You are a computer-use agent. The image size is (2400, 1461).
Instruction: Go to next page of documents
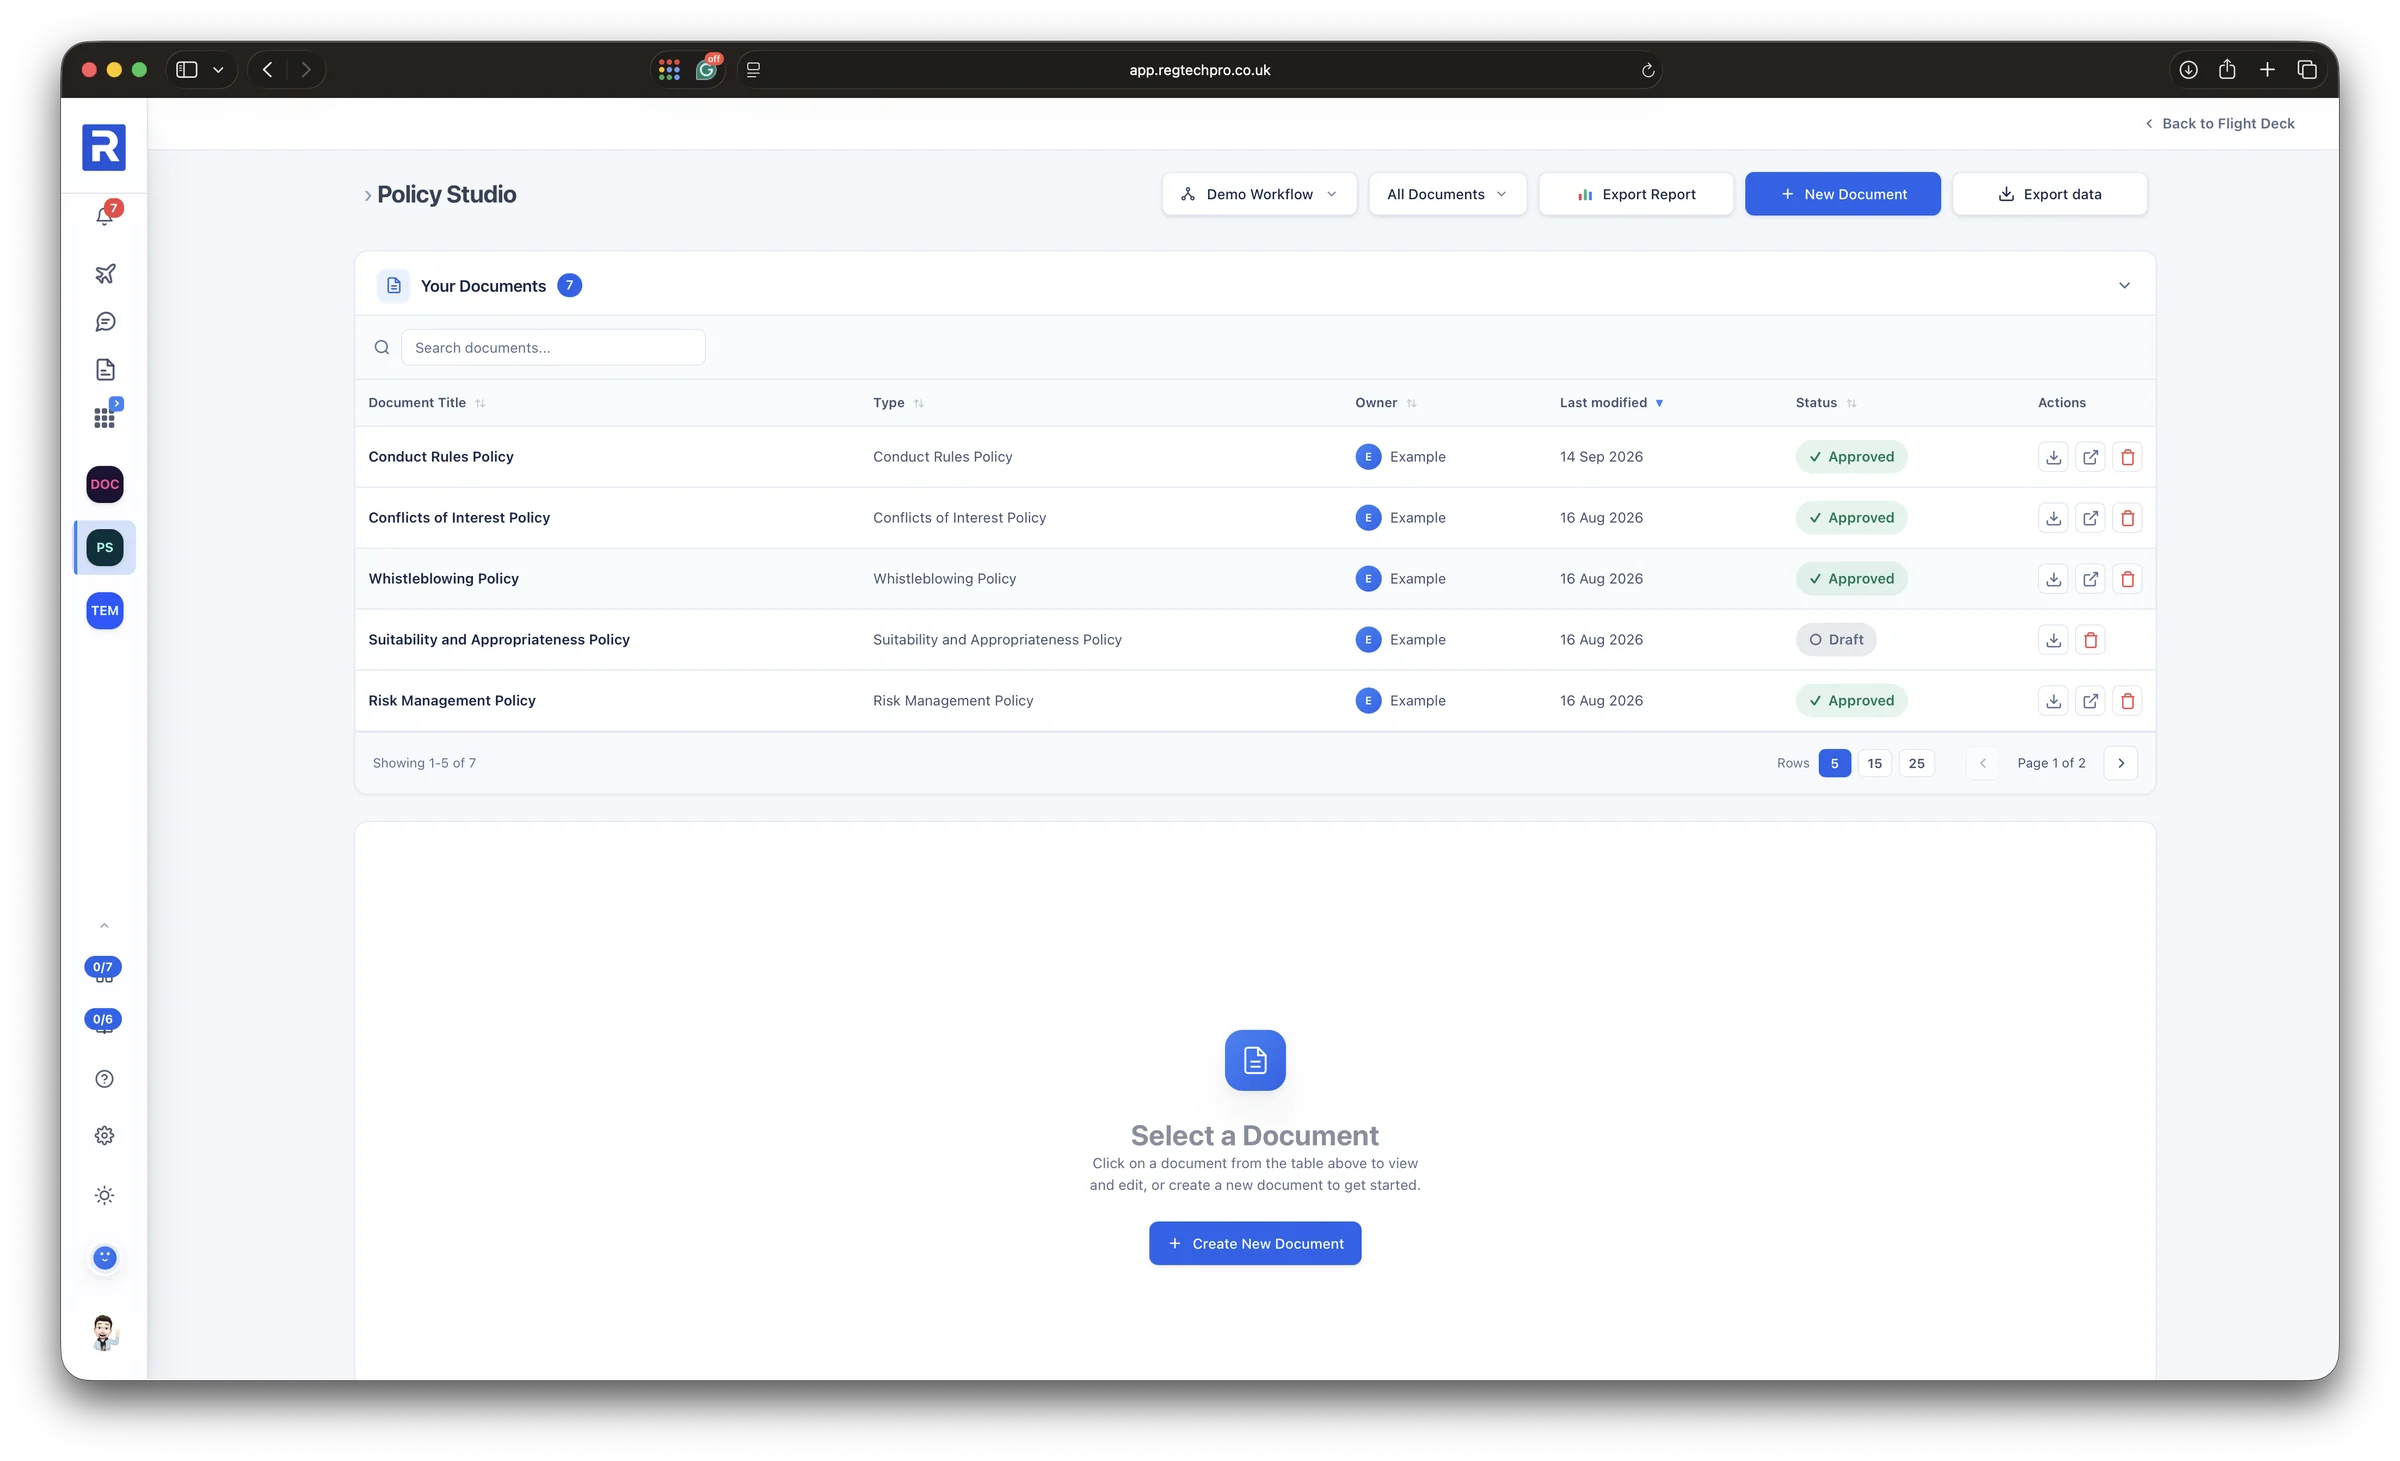point(2121,763)
